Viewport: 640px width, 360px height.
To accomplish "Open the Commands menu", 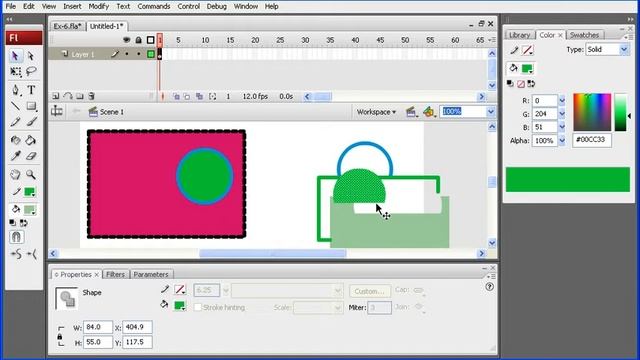I will point(154,7).
